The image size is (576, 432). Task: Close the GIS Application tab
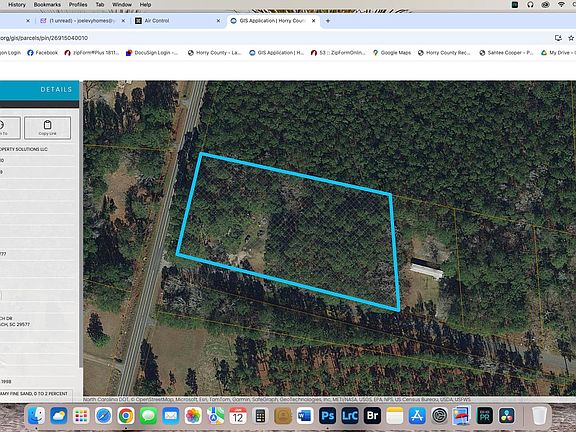[313, 21]
